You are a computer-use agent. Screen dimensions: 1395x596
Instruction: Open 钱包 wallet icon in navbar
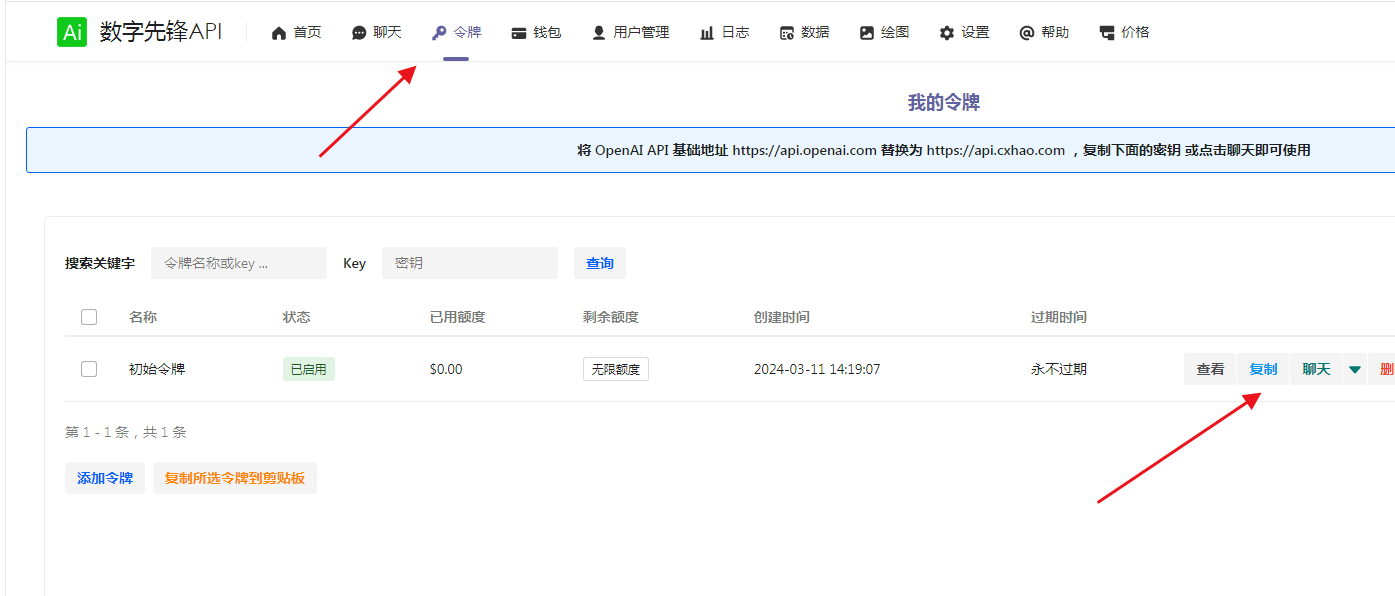(519, 33)
